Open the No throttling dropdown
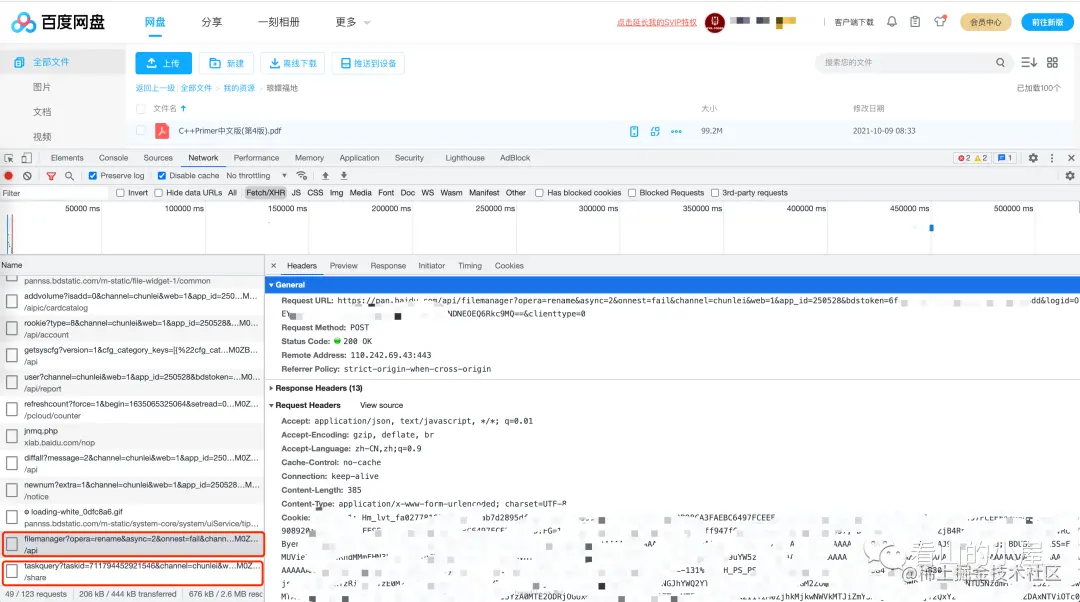The image size is (1080, 602). 256,176
